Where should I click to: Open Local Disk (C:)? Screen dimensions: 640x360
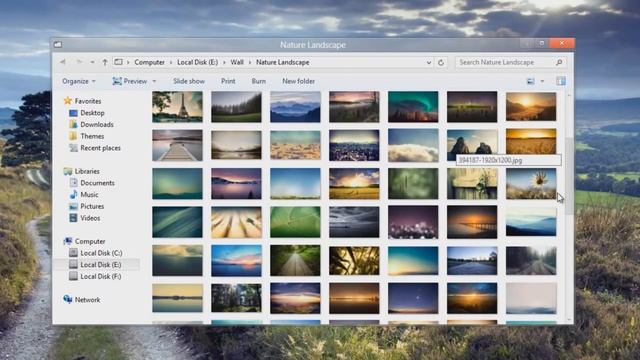[x=101, y=253]
